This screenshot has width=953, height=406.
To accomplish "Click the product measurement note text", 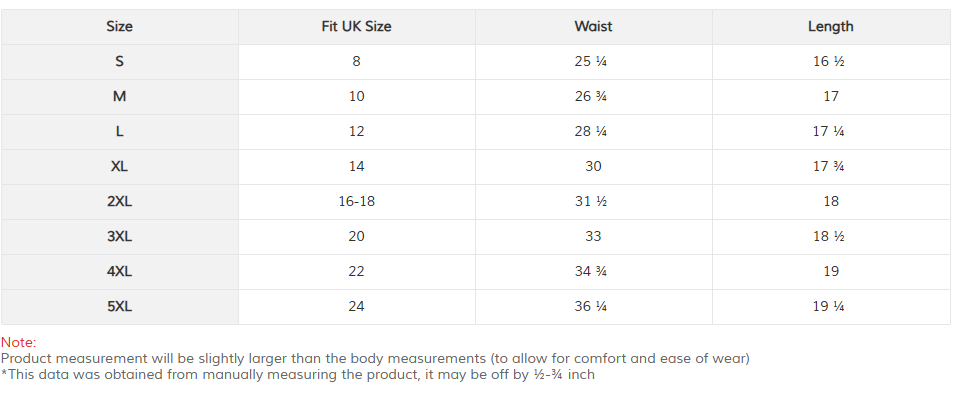I will pos(376,359).
